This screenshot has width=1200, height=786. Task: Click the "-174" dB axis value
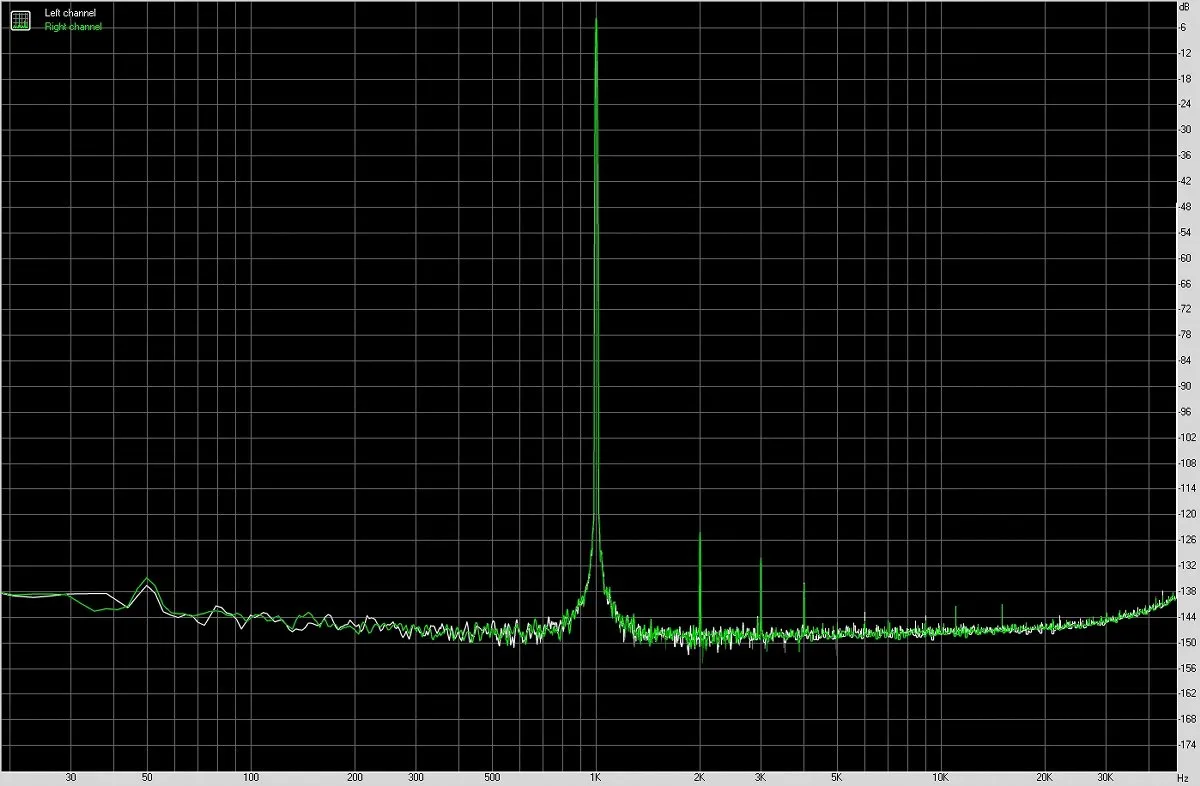click(x=1189, y=745)
